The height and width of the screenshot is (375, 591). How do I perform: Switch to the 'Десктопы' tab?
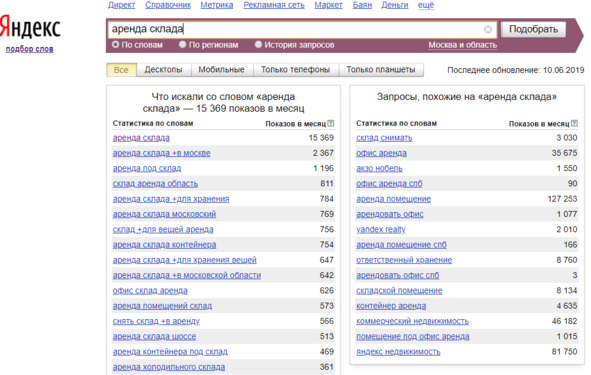[x=163, y=70]
